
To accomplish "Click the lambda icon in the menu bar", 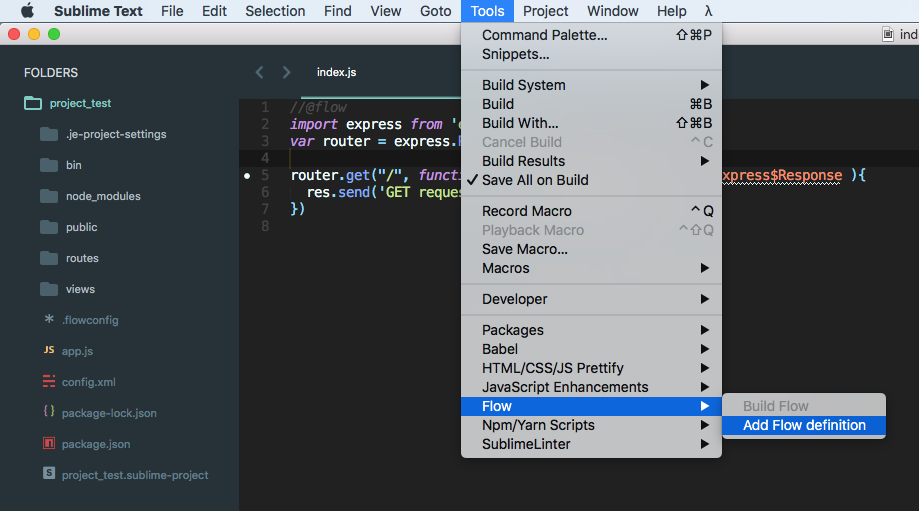I will (x=708, y=11).
